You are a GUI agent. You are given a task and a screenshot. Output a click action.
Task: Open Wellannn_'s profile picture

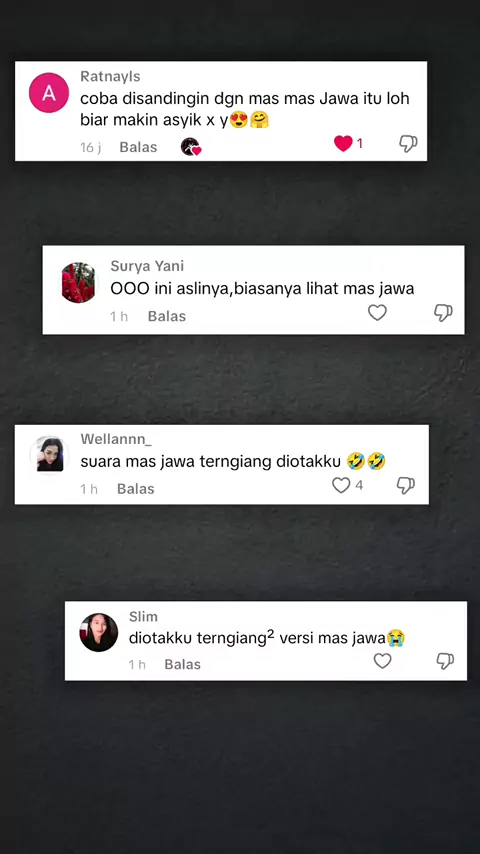pyautogui.click(x=49, y=455)
